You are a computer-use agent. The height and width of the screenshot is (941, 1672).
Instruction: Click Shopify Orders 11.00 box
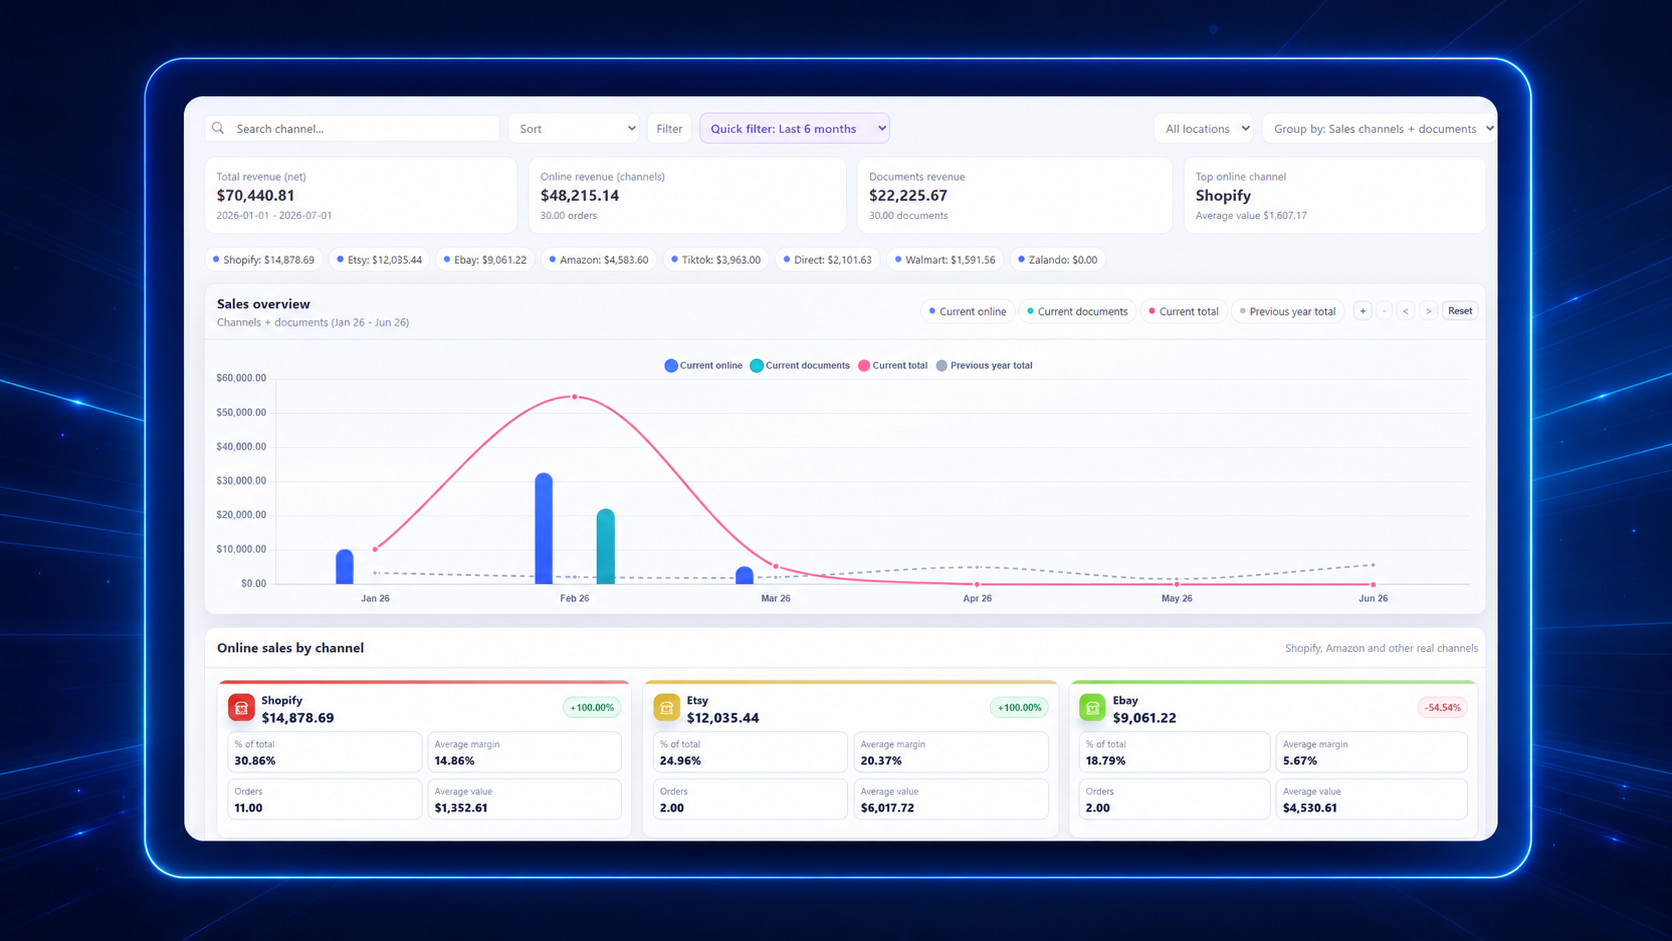[325, 800]
